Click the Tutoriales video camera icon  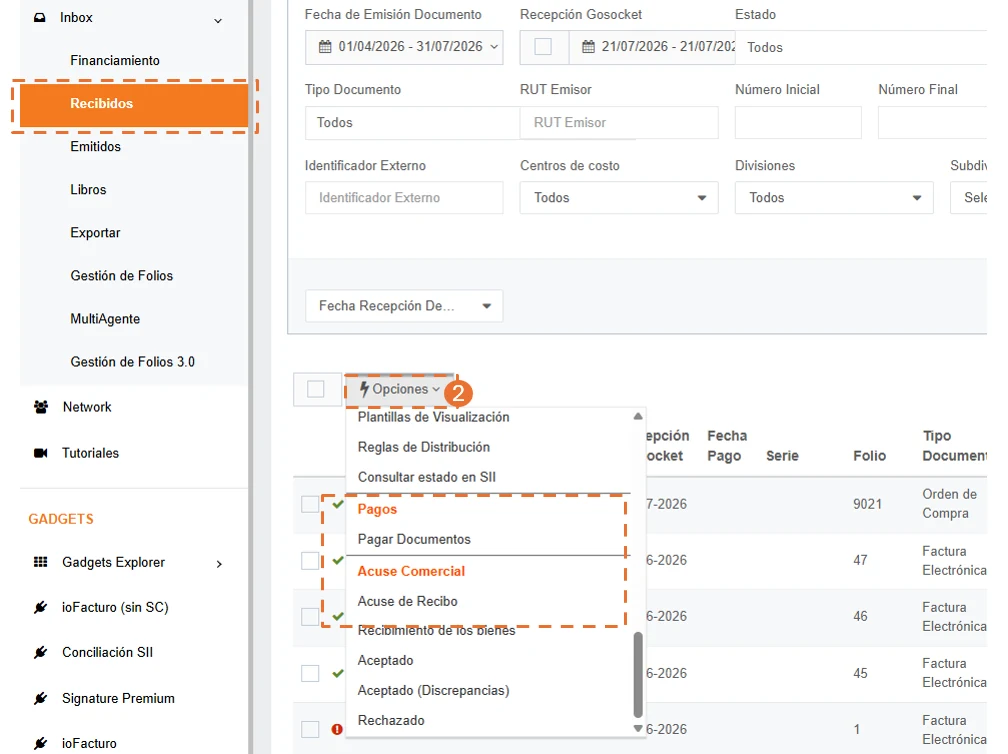40,453
